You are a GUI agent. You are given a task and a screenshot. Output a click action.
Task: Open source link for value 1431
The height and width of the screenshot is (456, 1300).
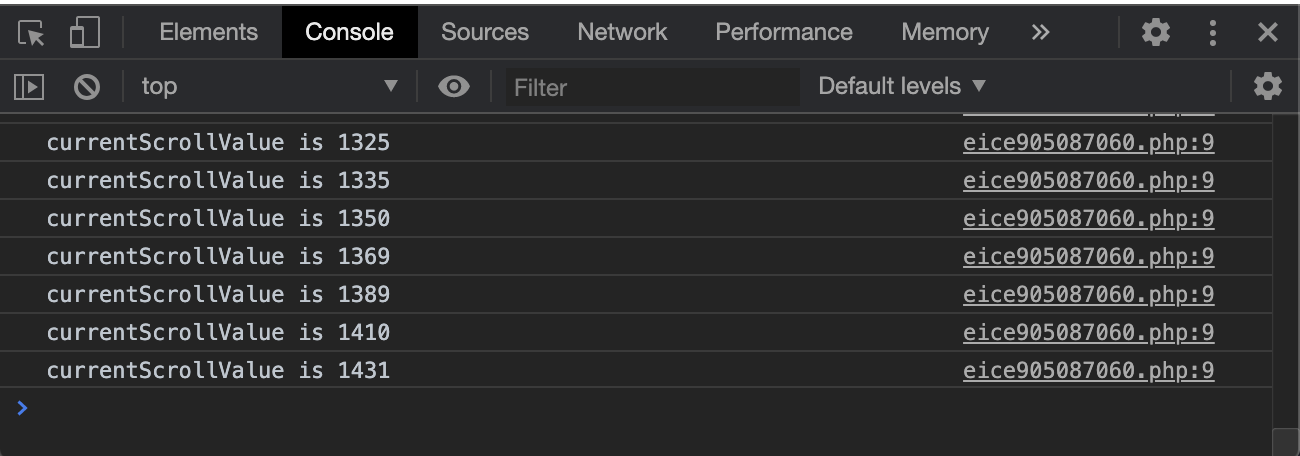coord(1088,371)
